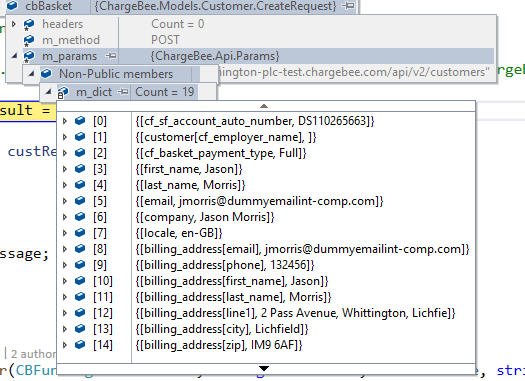Click the cube icon for entry [7]
This screenshot has height=381, width=525.
pos(80,233)
